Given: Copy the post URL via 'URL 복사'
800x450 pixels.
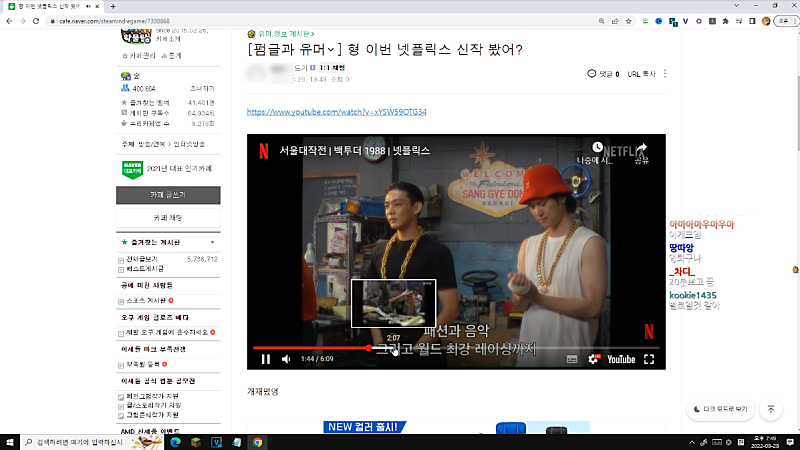Looking at the screenshot, I should (641, 74).
